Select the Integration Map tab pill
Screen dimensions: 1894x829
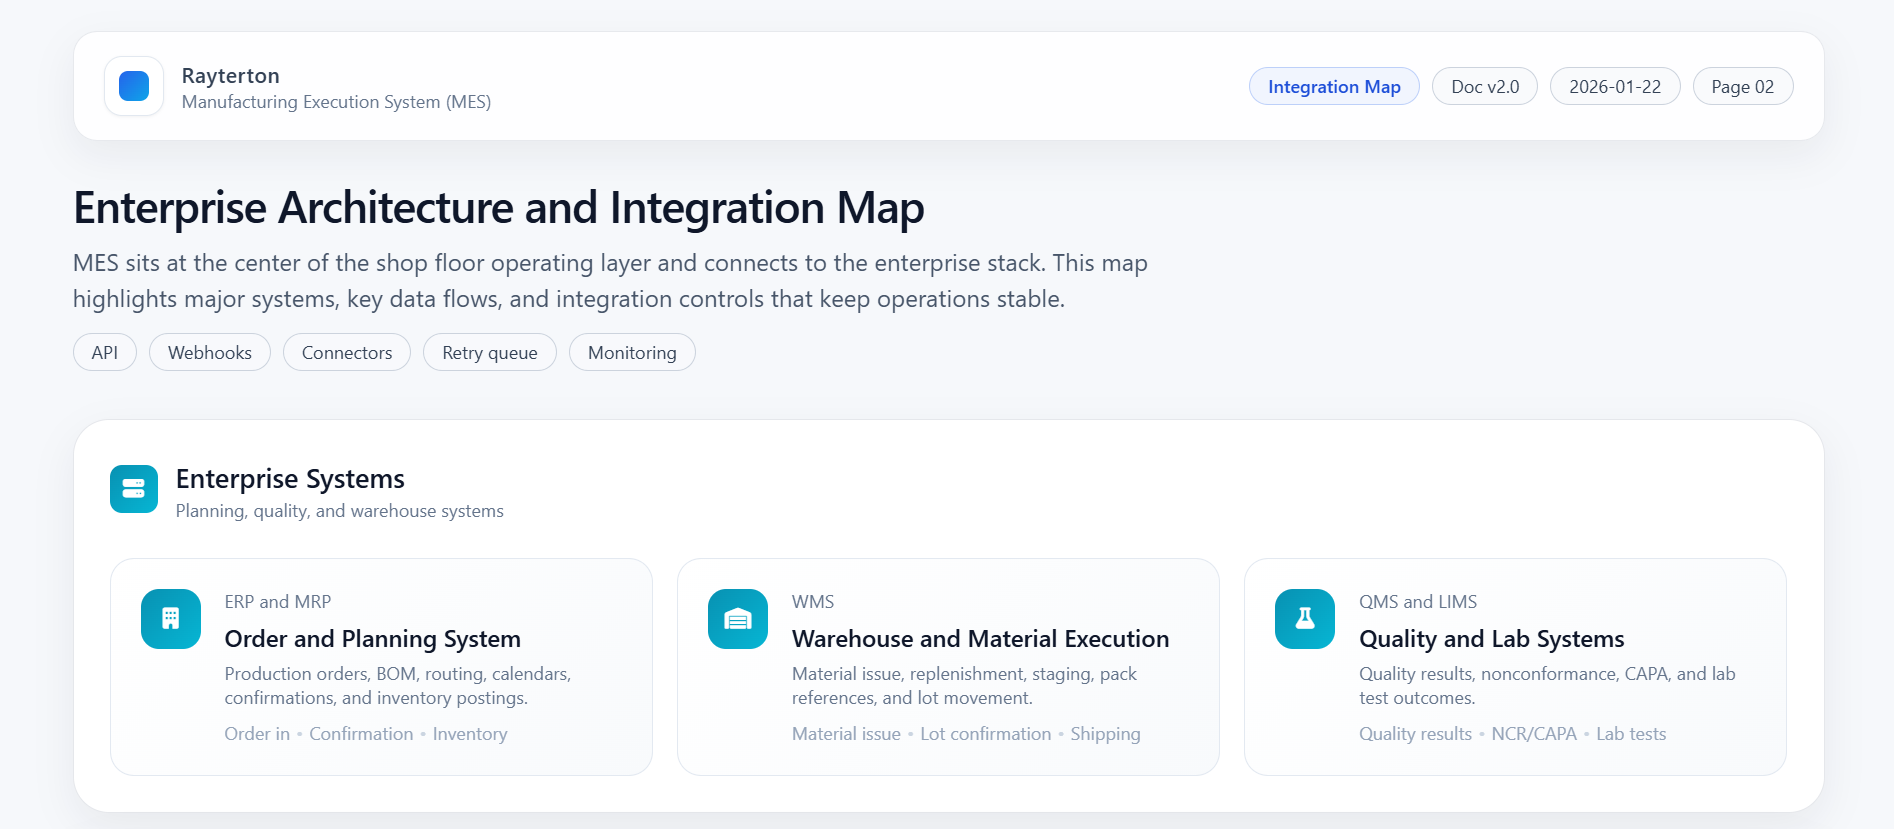point(1334,87)
